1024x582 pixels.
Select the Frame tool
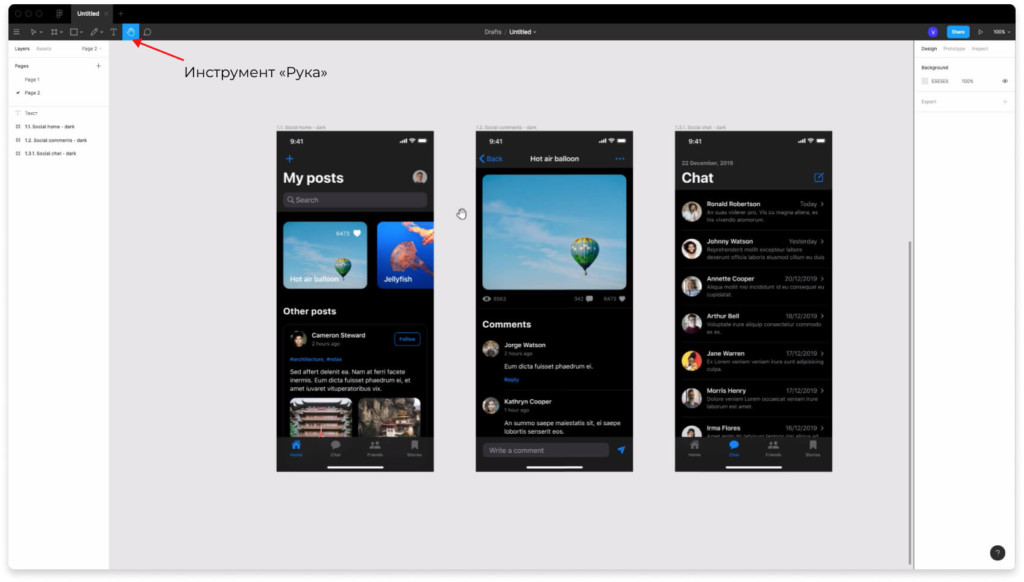(x=54, y=32)
